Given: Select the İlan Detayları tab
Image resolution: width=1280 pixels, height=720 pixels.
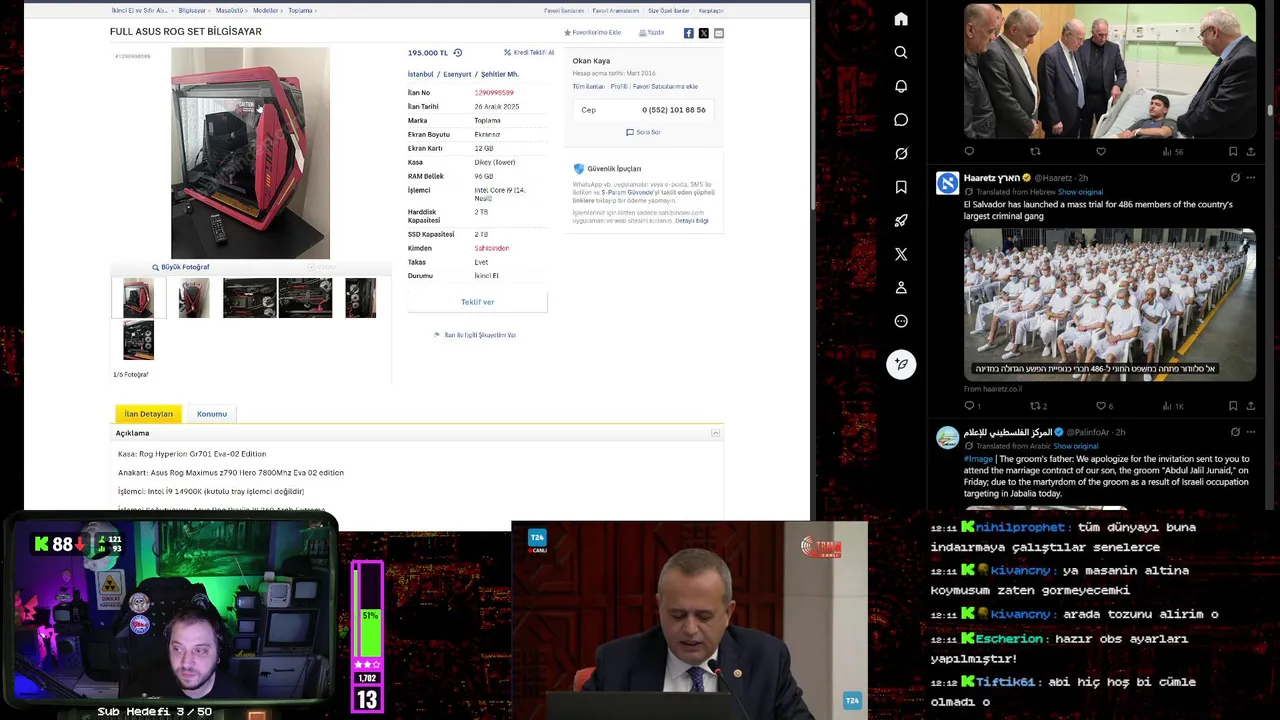Looking at the screenshot, I should click(x=149, y=414).
